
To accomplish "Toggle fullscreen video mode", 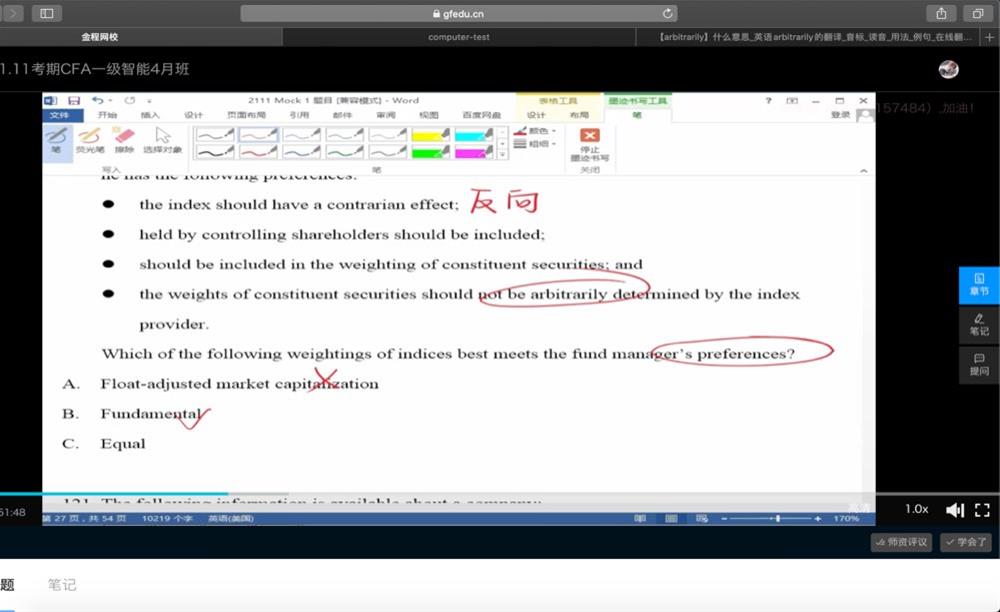I will coord(982,510).
